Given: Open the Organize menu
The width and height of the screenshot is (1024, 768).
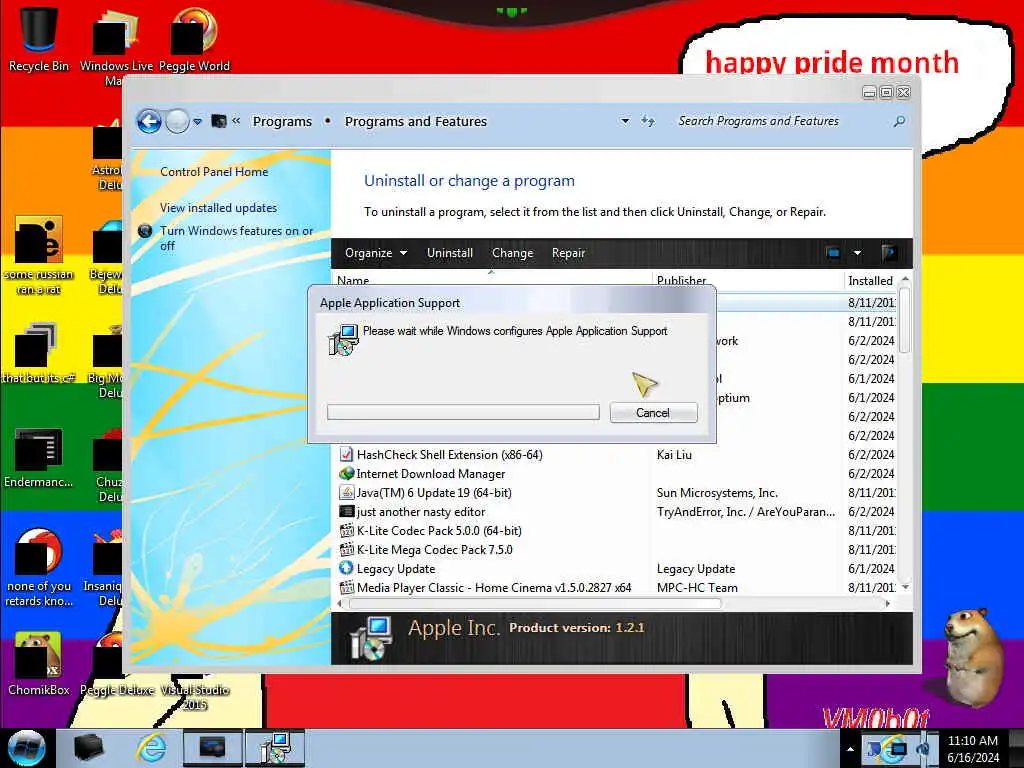Looking at the screenshot, I should 376,253.
